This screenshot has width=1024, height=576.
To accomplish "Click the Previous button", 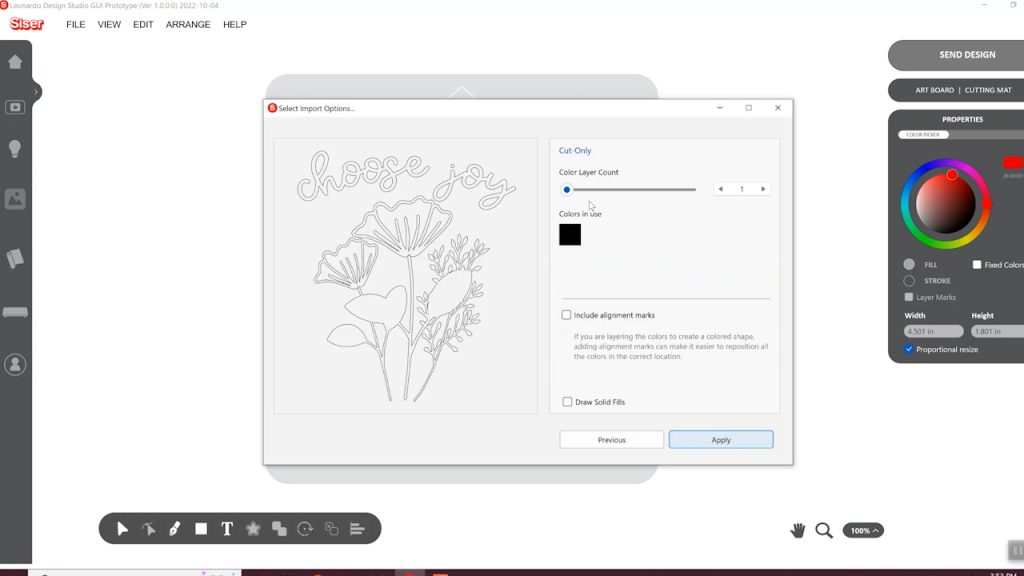I will (611, 440).
